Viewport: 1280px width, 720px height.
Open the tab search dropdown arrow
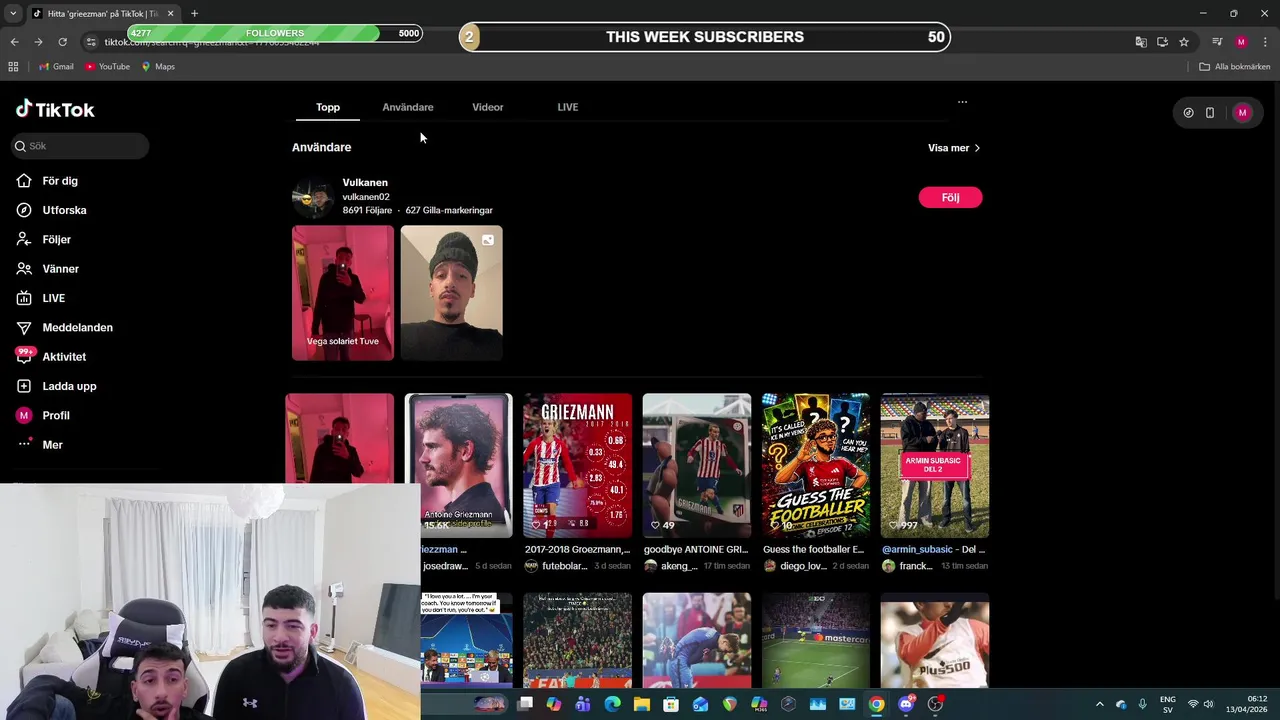[x=13, y=13]
